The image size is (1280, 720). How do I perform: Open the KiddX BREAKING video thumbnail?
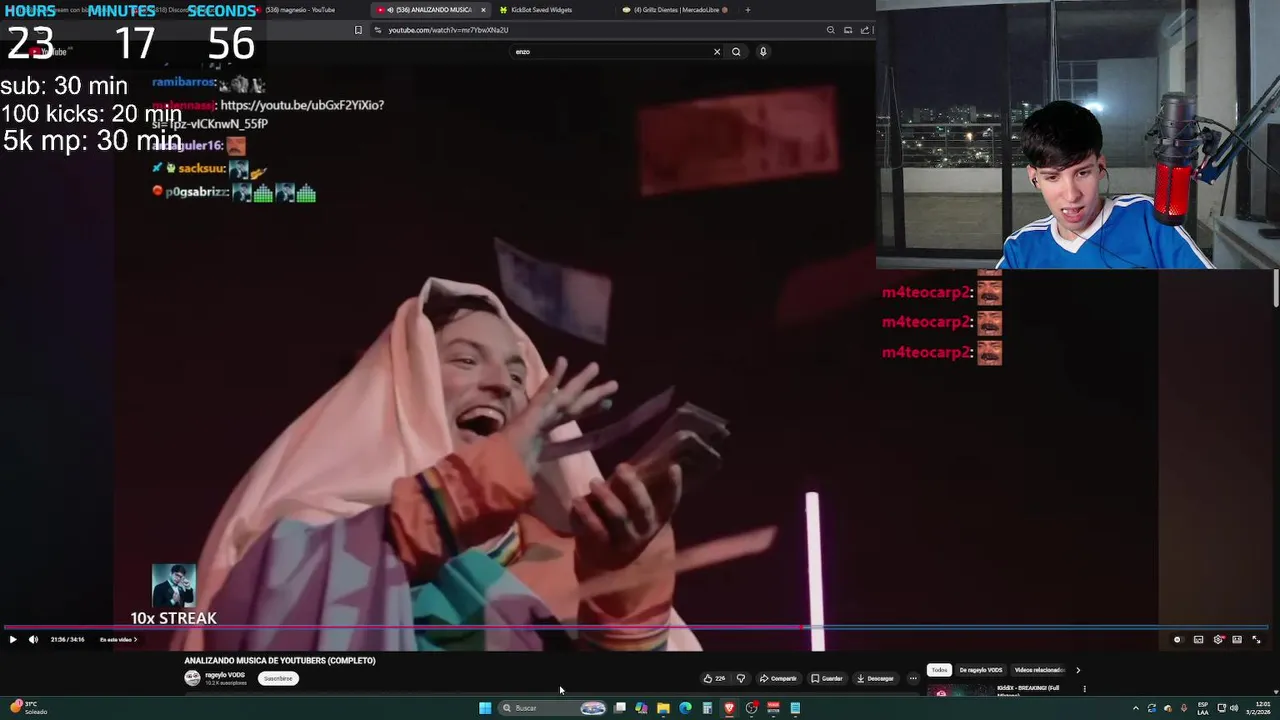[x=960, y=691]
